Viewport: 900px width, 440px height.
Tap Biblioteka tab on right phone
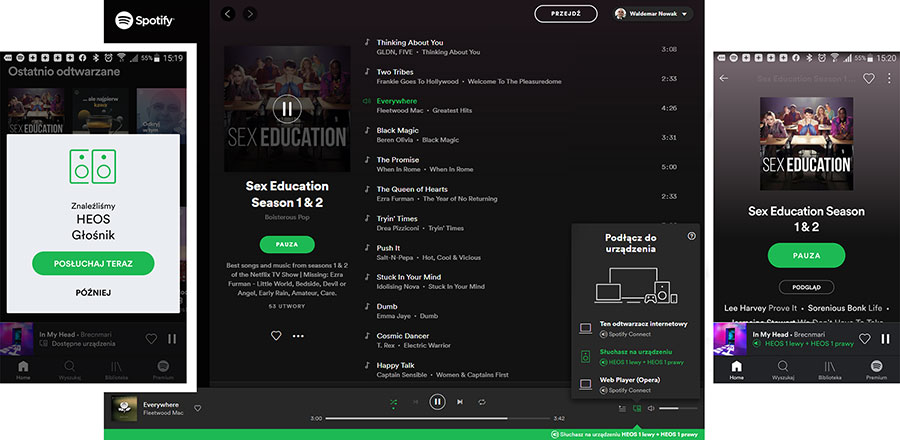pos(829,369)
